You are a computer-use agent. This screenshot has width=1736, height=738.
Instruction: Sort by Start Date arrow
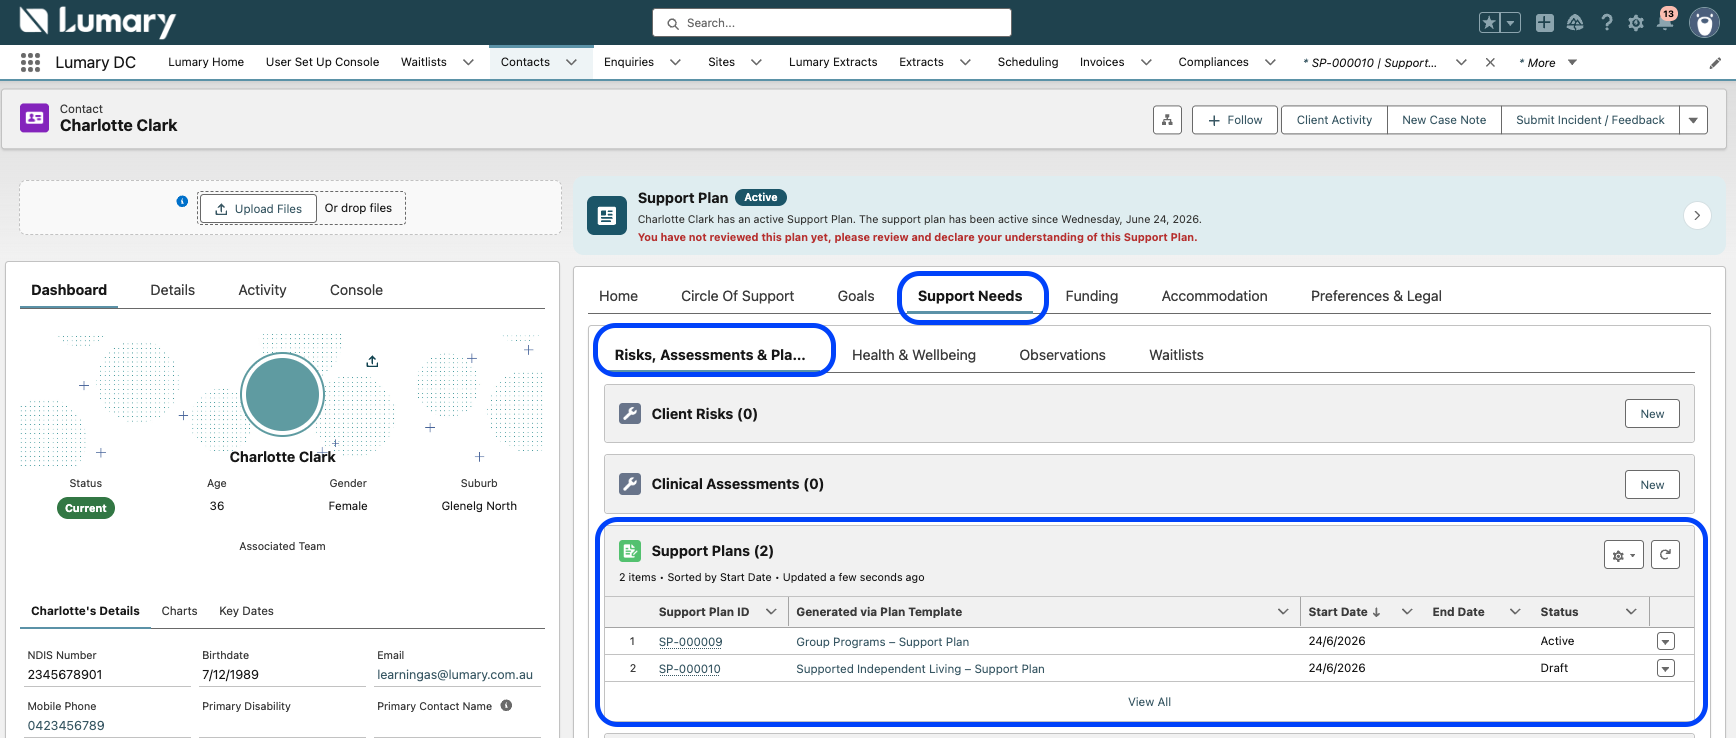pyautogui.click(x=1377, y=612)
